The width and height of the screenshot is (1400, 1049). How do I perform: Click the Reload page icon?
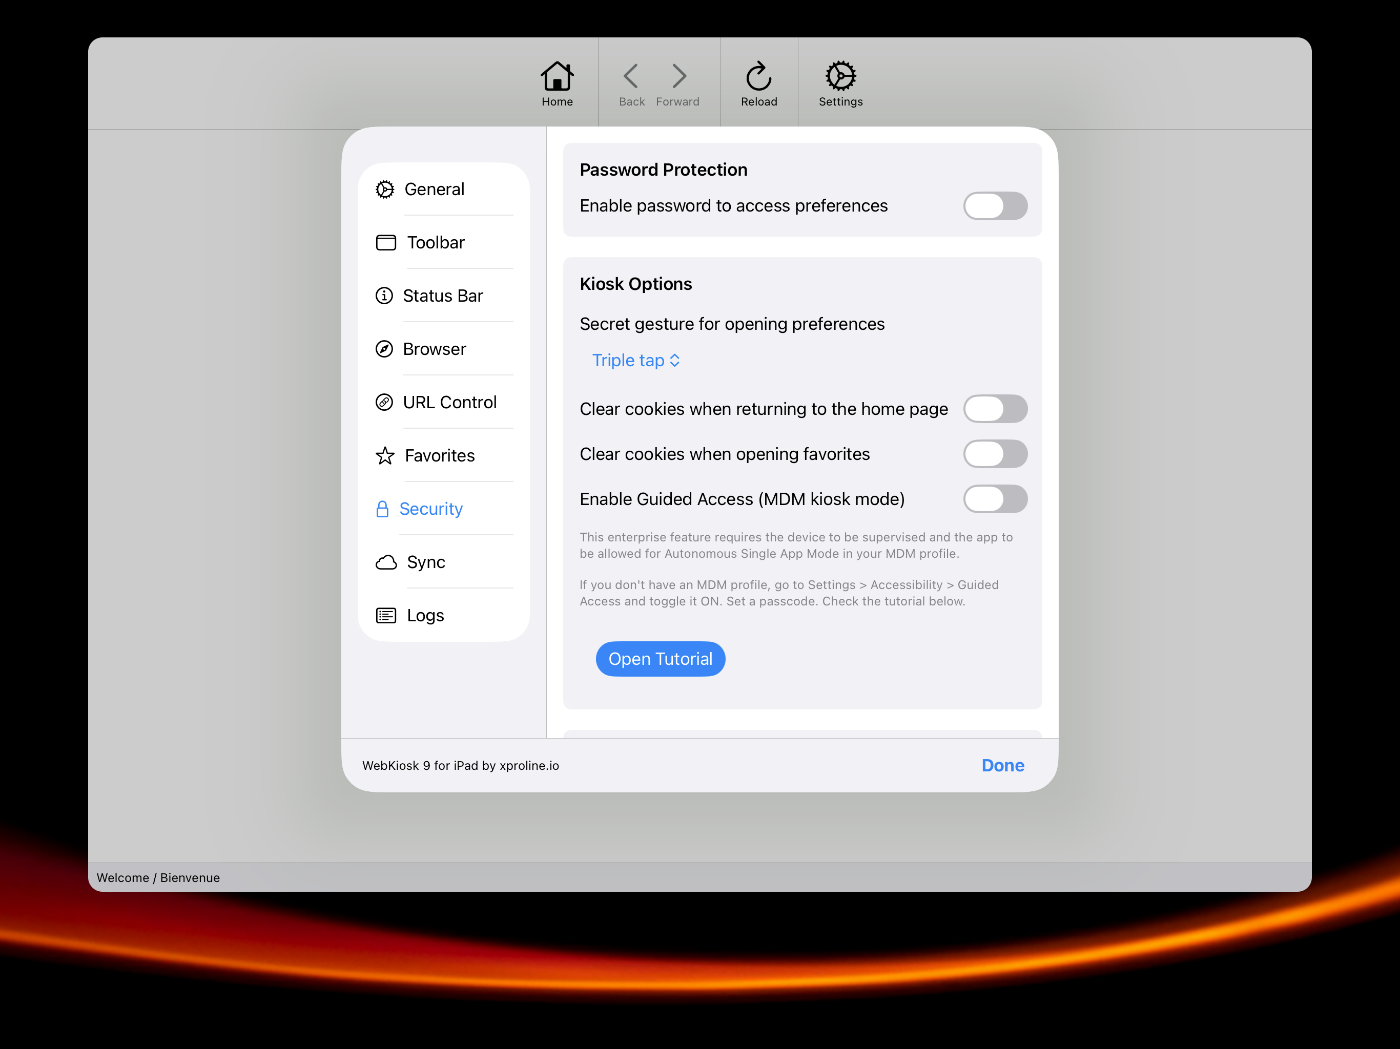759,77
